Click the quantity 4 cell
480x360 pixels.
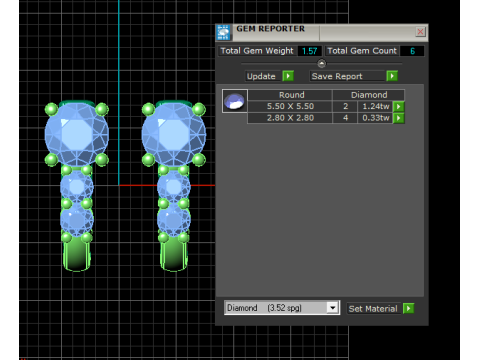[x=345, y=118]
